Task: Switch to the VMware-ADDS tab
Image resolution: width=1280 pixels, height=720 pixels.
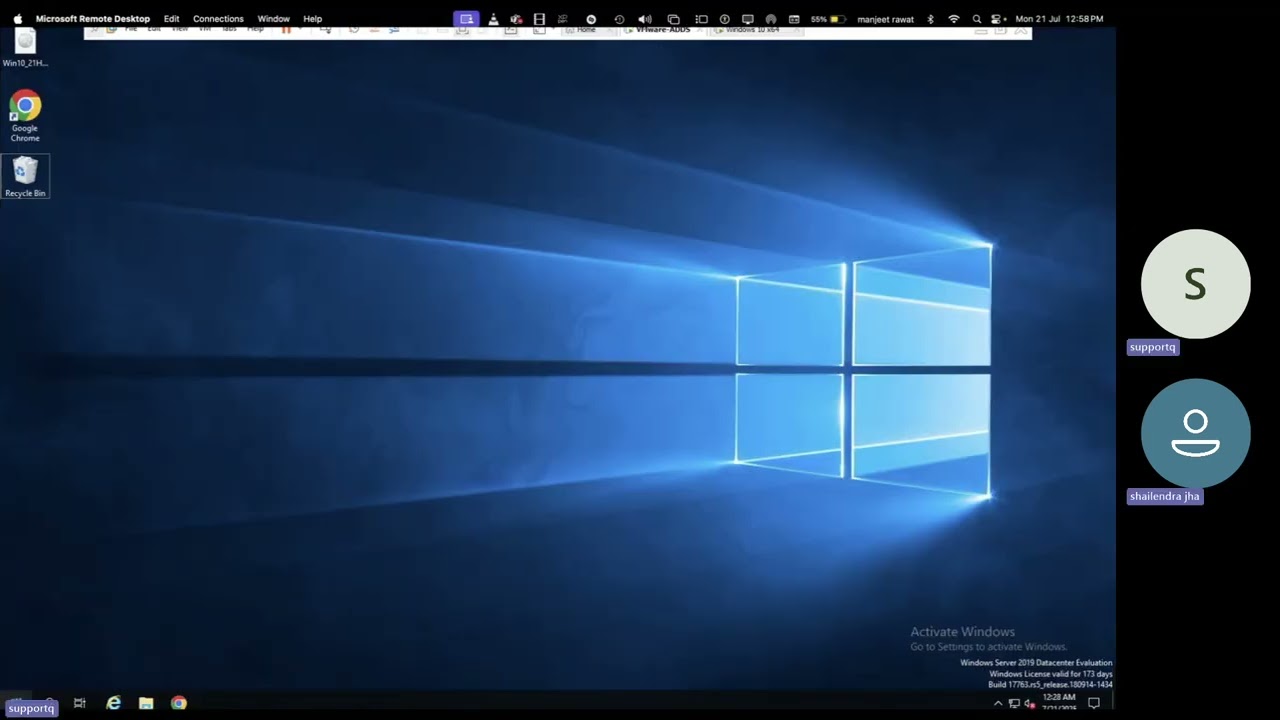Action: (663, 30)
